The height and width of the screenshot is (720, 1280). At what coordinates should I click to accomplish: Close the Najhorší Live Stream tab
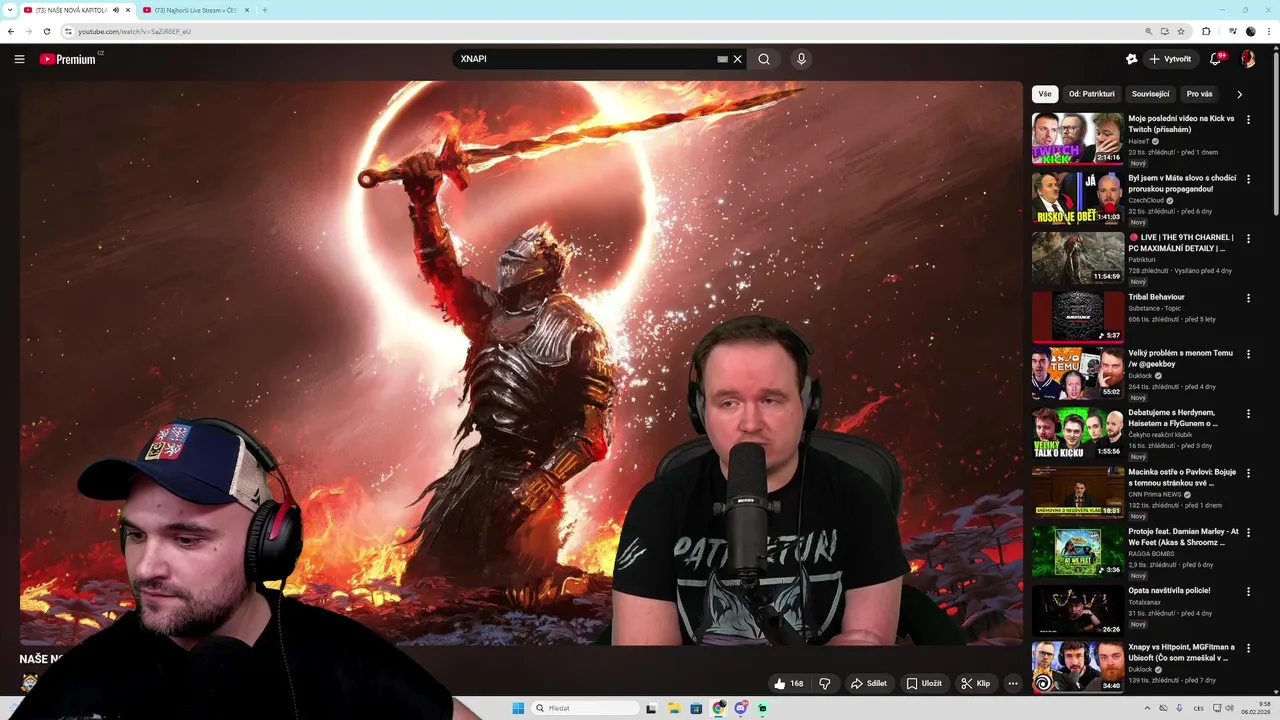(247, 10)
